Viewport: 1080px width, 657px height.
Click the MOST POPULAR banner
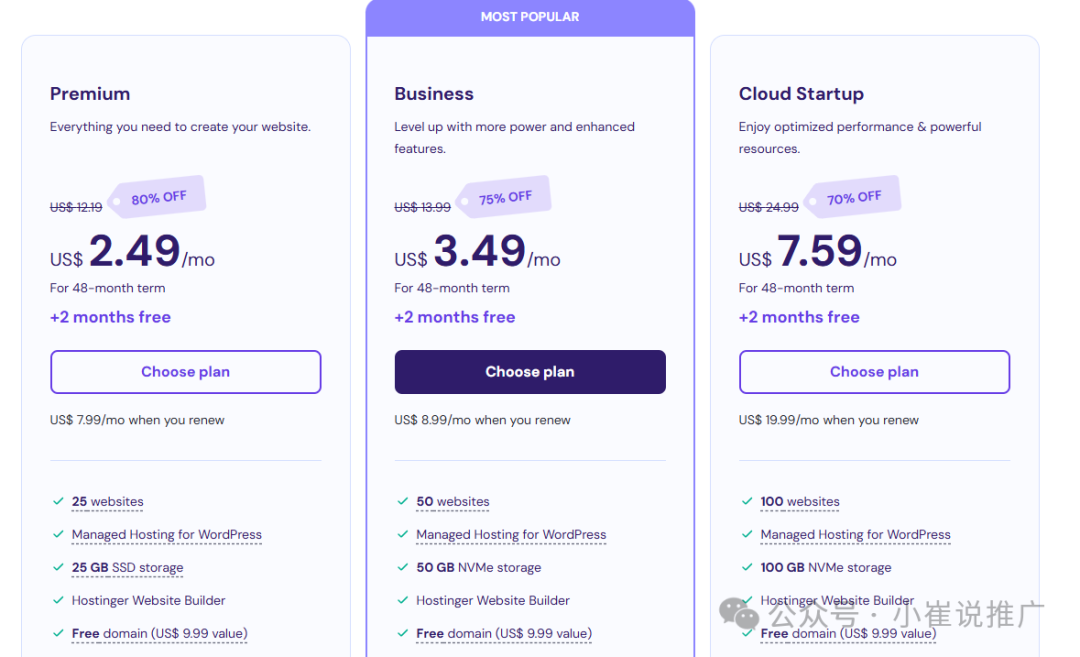click(530, 17)
